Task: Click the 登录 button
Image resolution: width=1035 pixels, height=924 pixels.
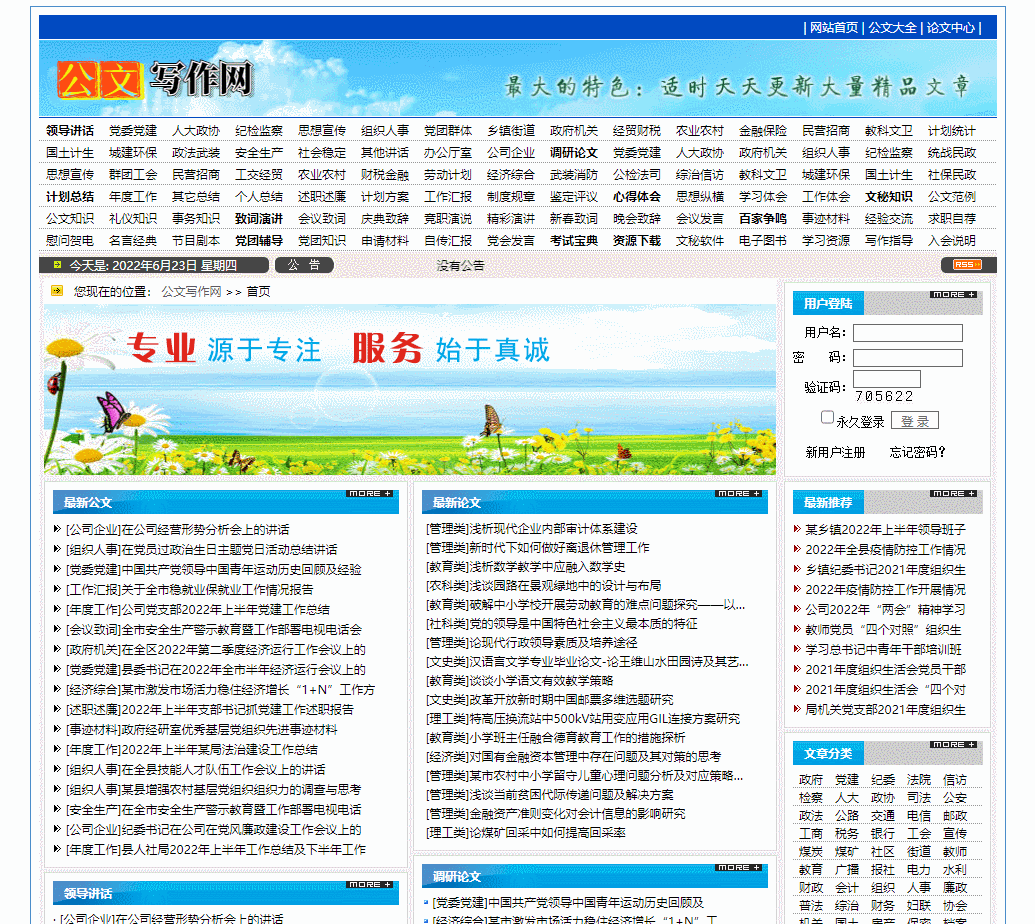Action: [x=915, y=420]
